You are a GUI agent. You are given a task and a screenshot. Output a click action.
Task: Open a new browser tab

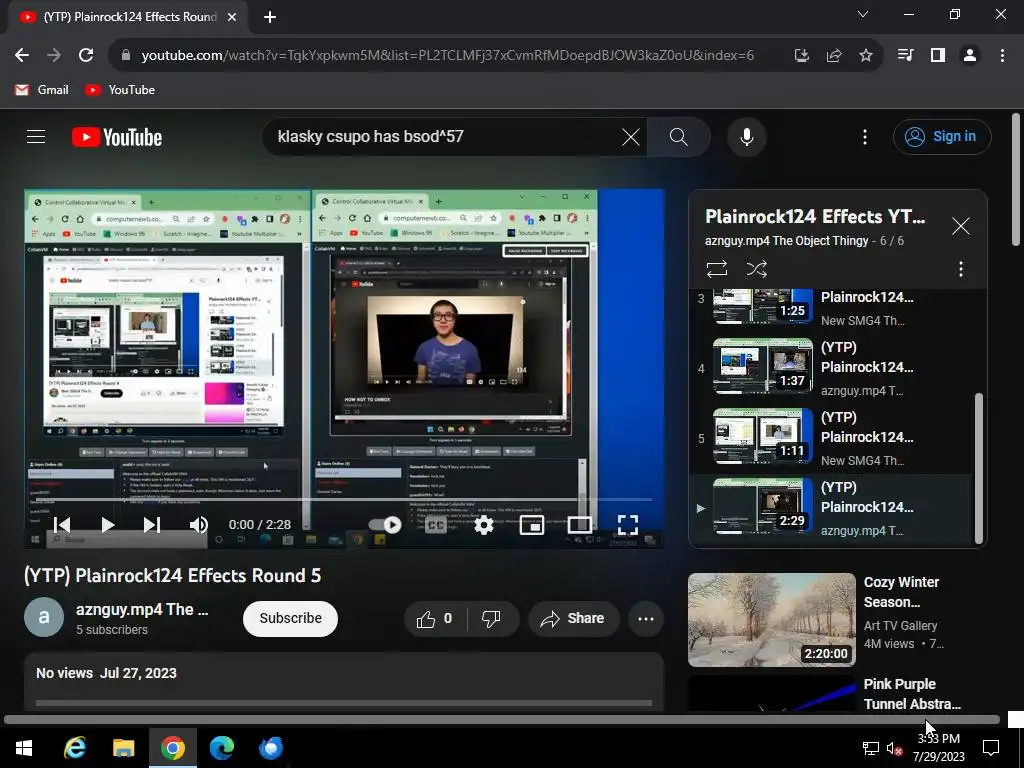coord(270,17)
